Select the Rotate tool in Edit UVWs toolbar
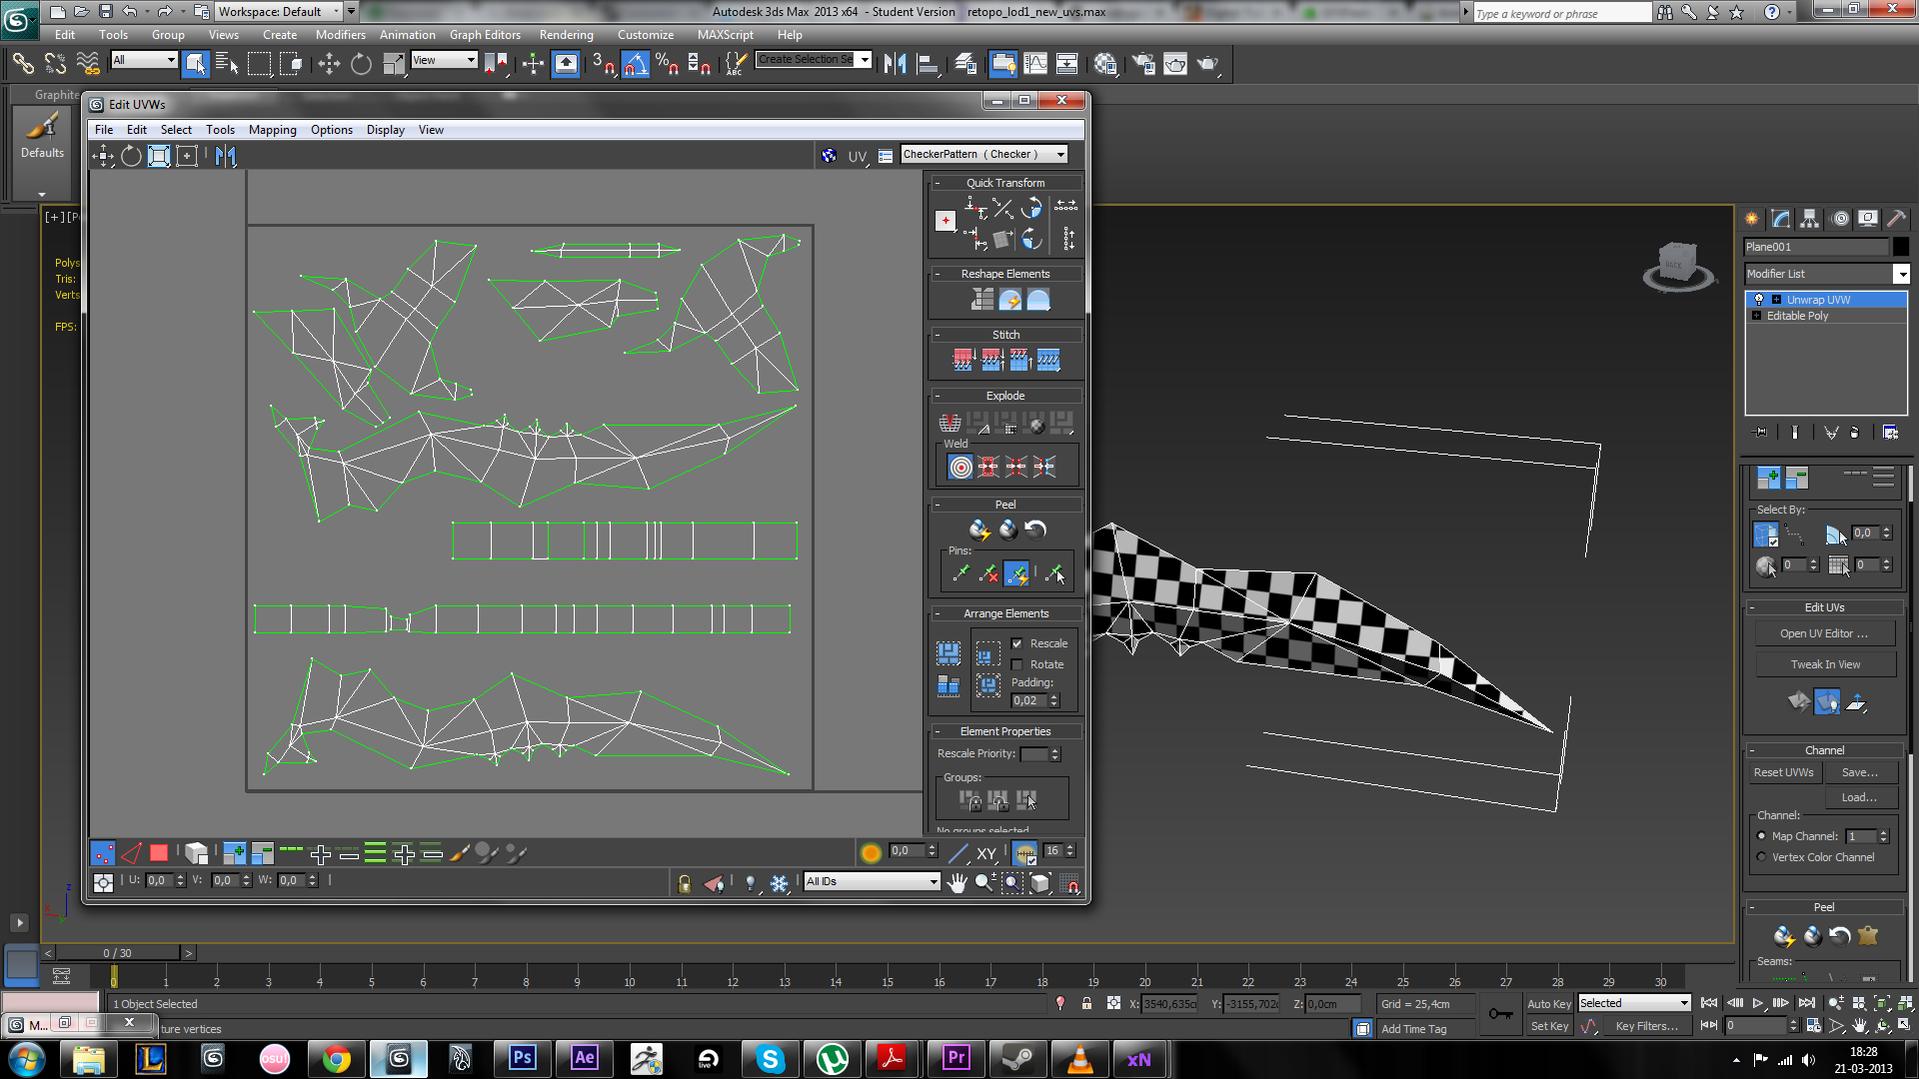 [131, 156]
